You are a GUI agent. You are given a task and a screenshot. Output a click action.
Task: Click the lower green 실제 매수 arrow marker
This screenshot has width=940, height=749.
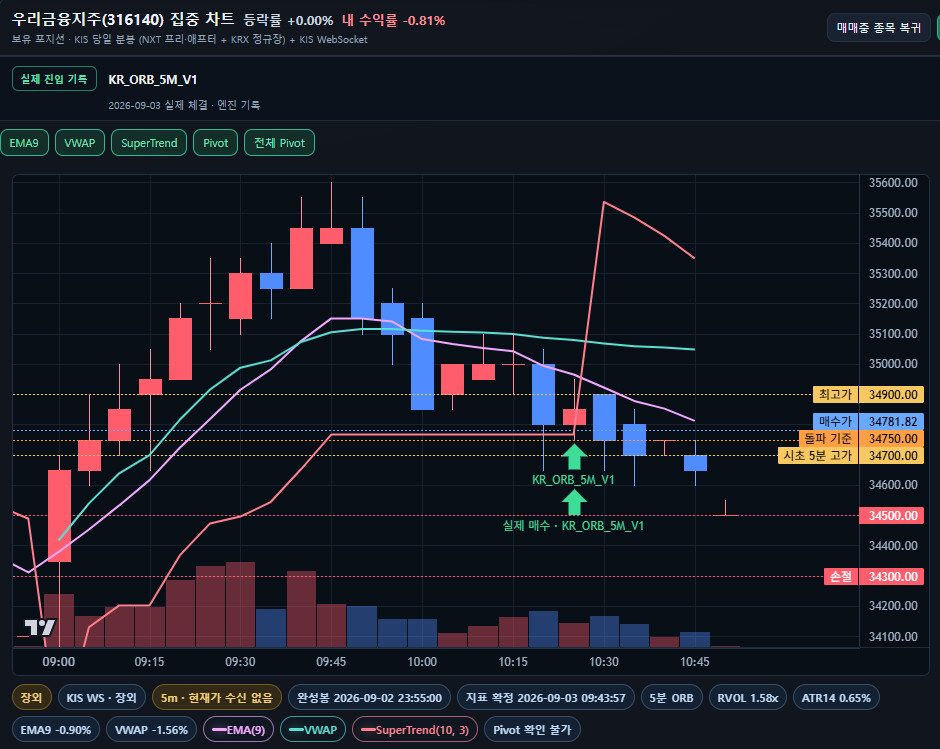point(574,503)
